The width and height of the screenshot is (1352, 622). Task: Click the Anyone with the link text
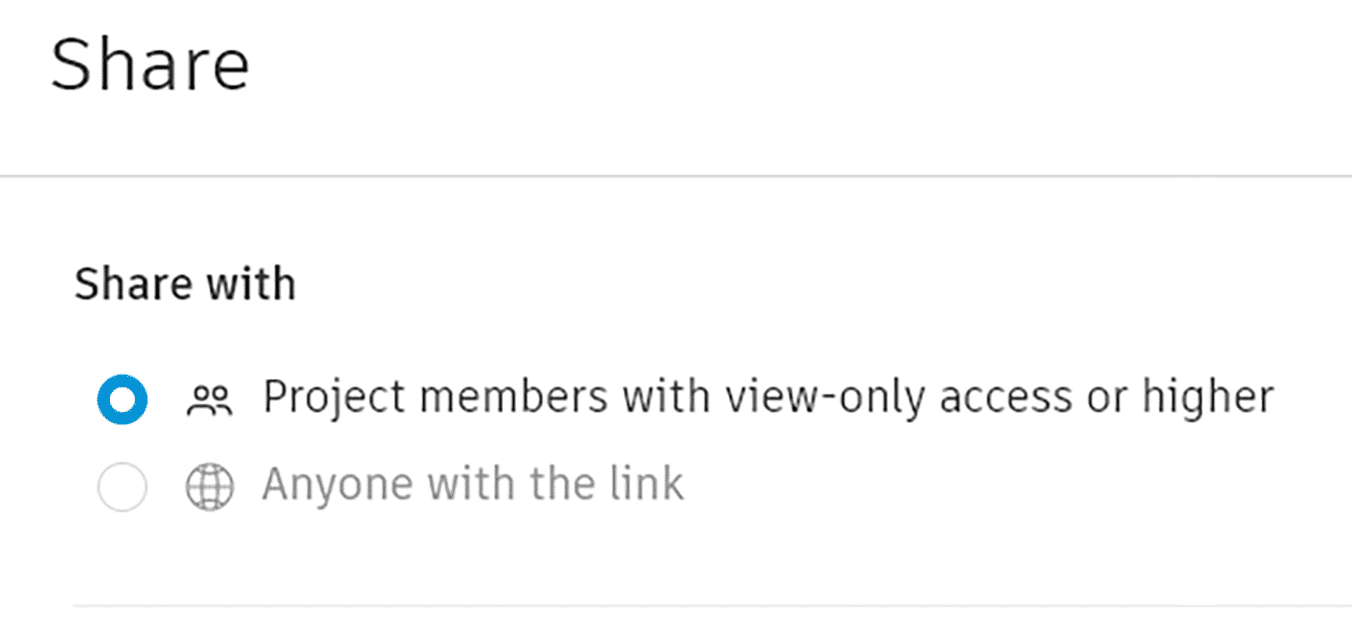pyautogui.click(x=472, y=483)
